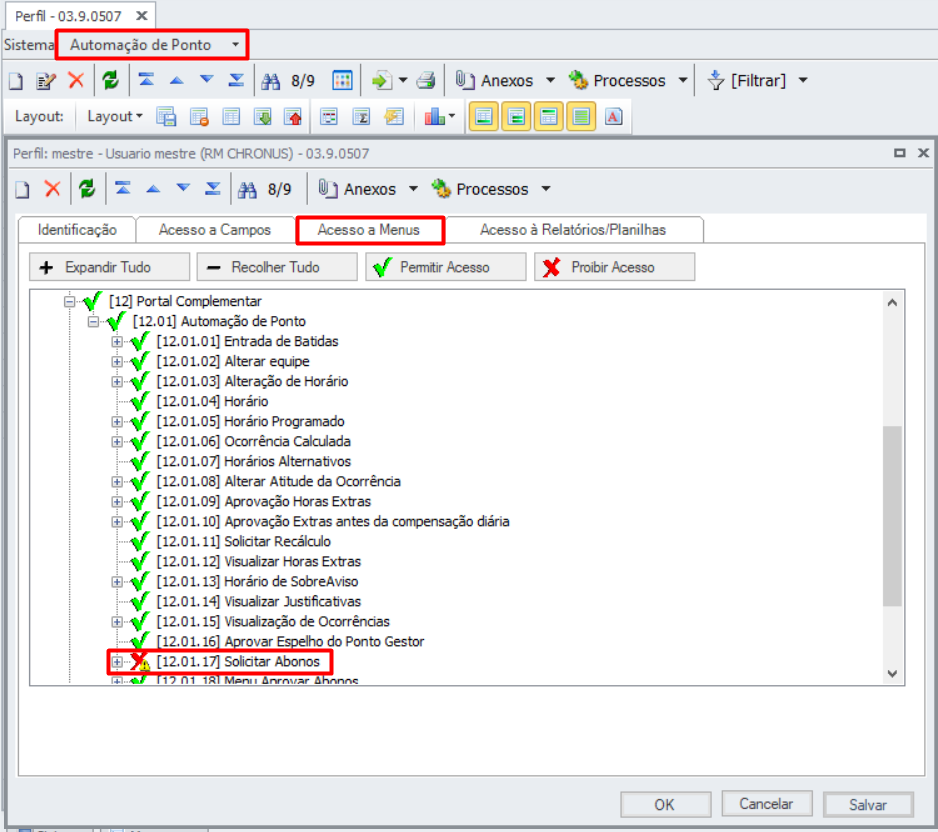Click the printer icon
Image resolution: width=938 pixels, height=832 pixels.
point(426,80)
